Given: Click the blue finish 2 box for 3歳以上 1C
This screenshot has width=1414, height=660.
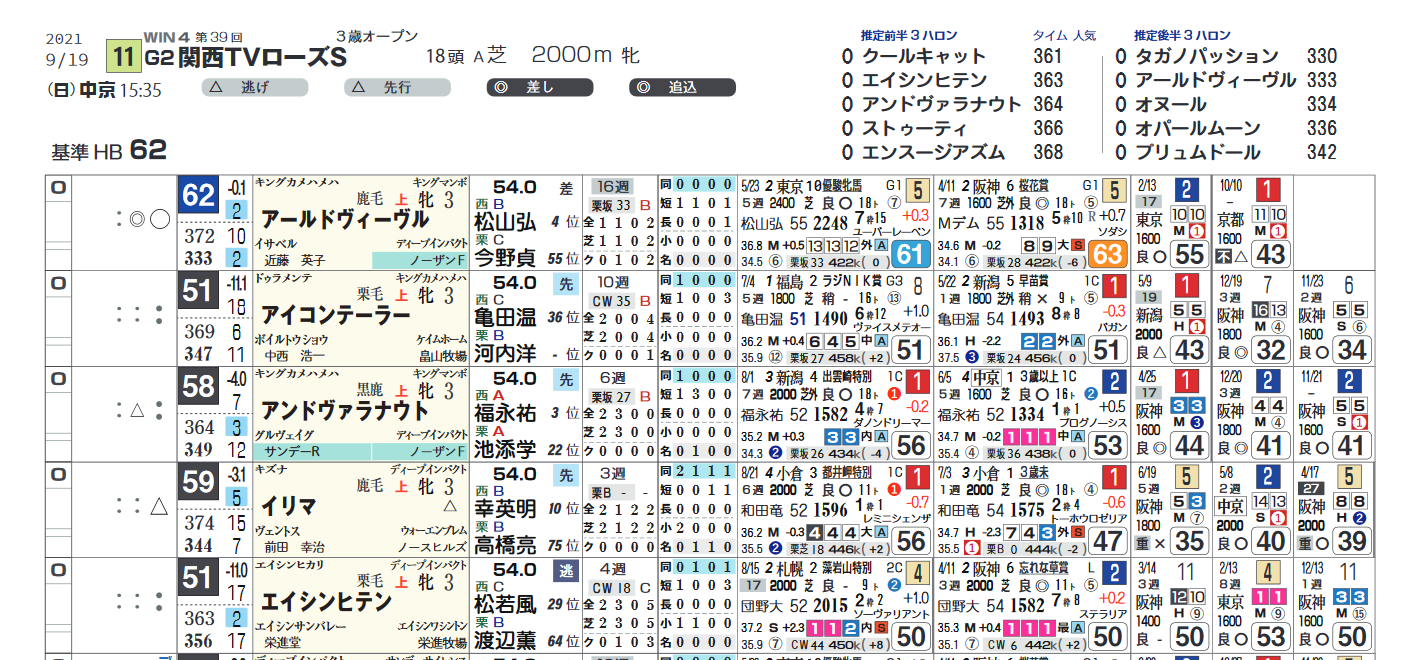Looking at the screenshot, I should [x=1115, y=382].
